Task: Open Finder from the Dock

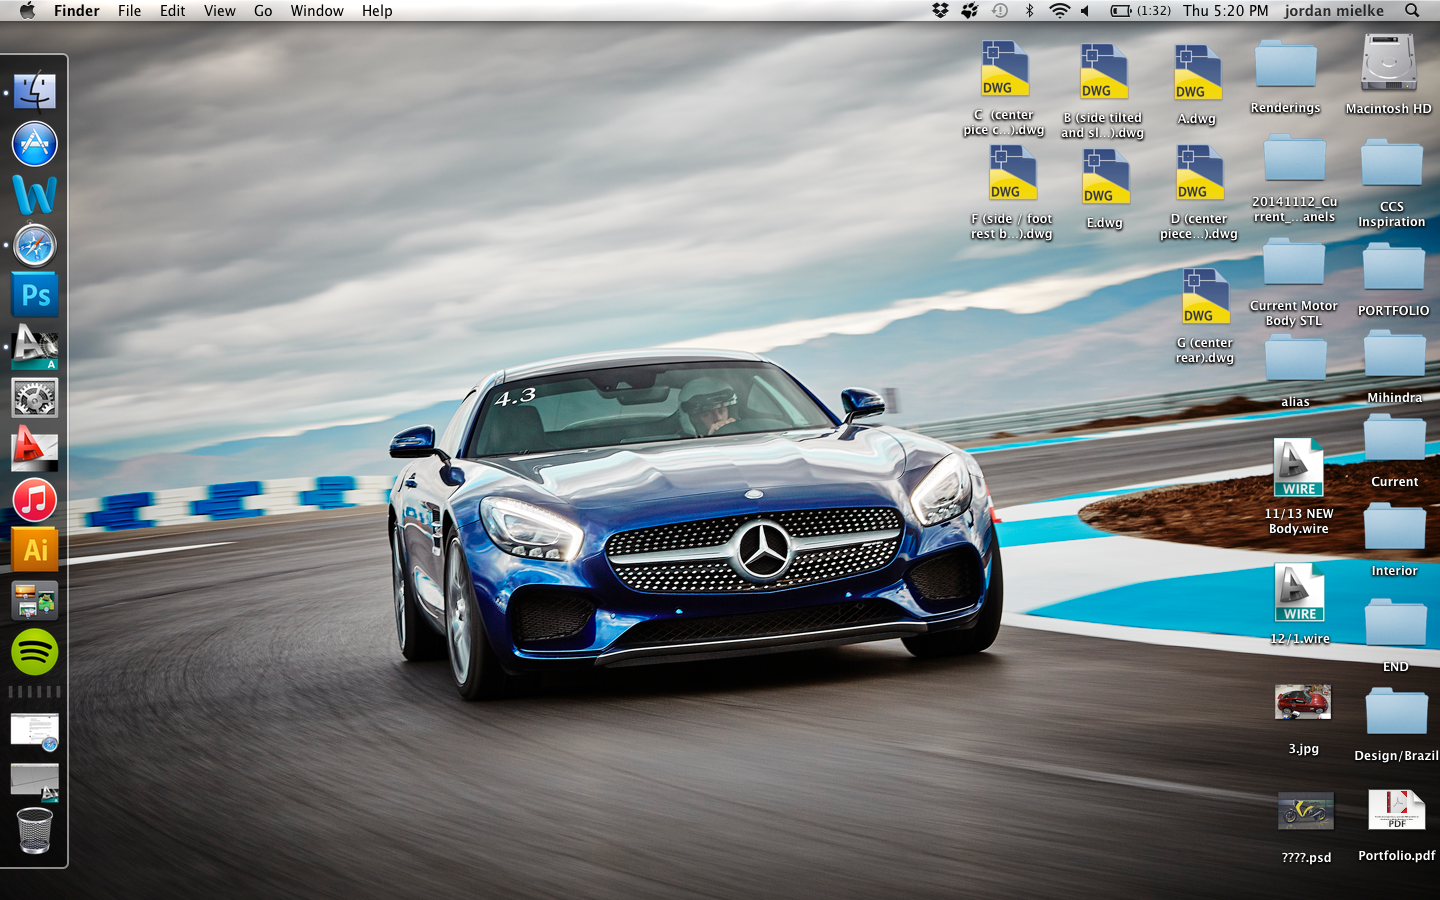Action: [35, 92]
